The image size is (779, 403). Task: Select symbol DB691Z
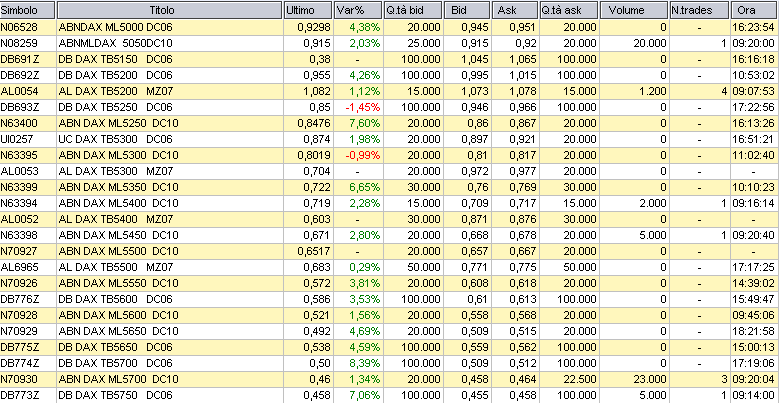(x=19, y=59)
